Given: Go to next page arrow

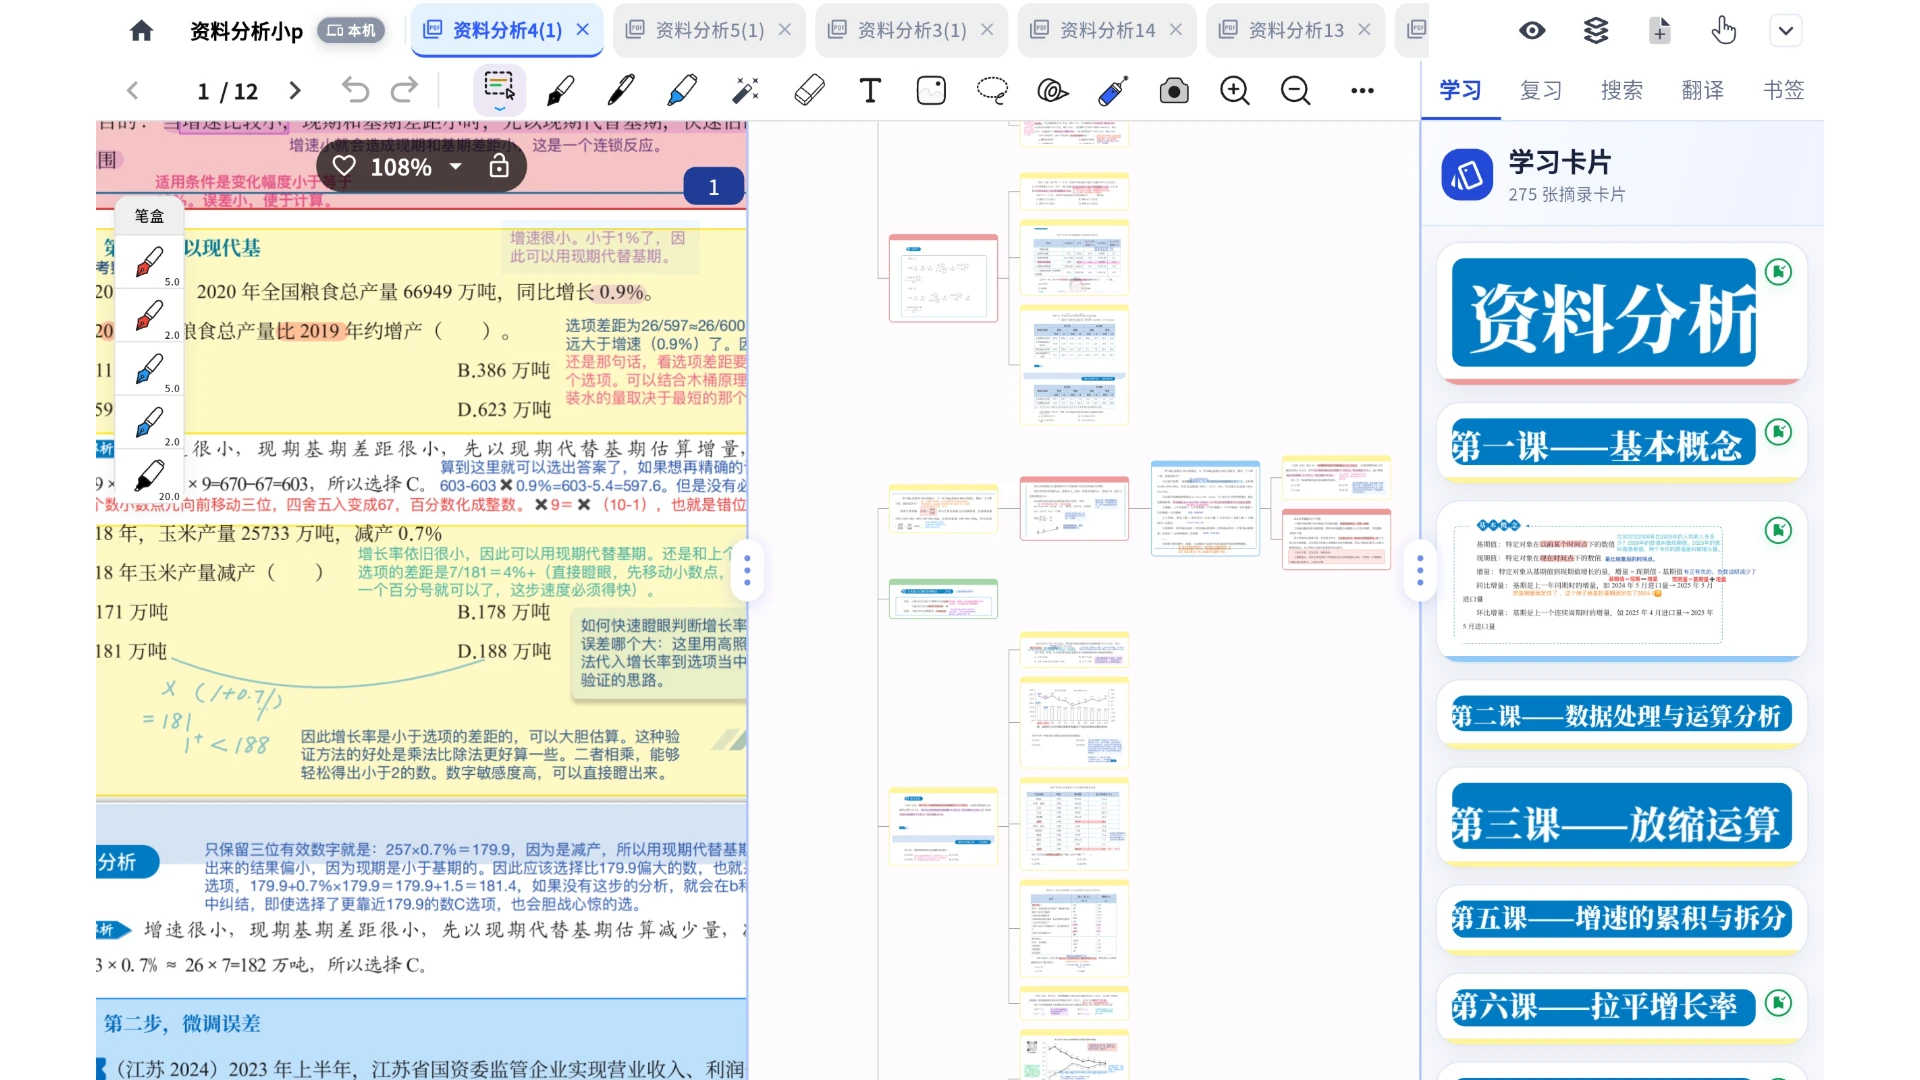Looking at the screenshot, I should (295, 91).
